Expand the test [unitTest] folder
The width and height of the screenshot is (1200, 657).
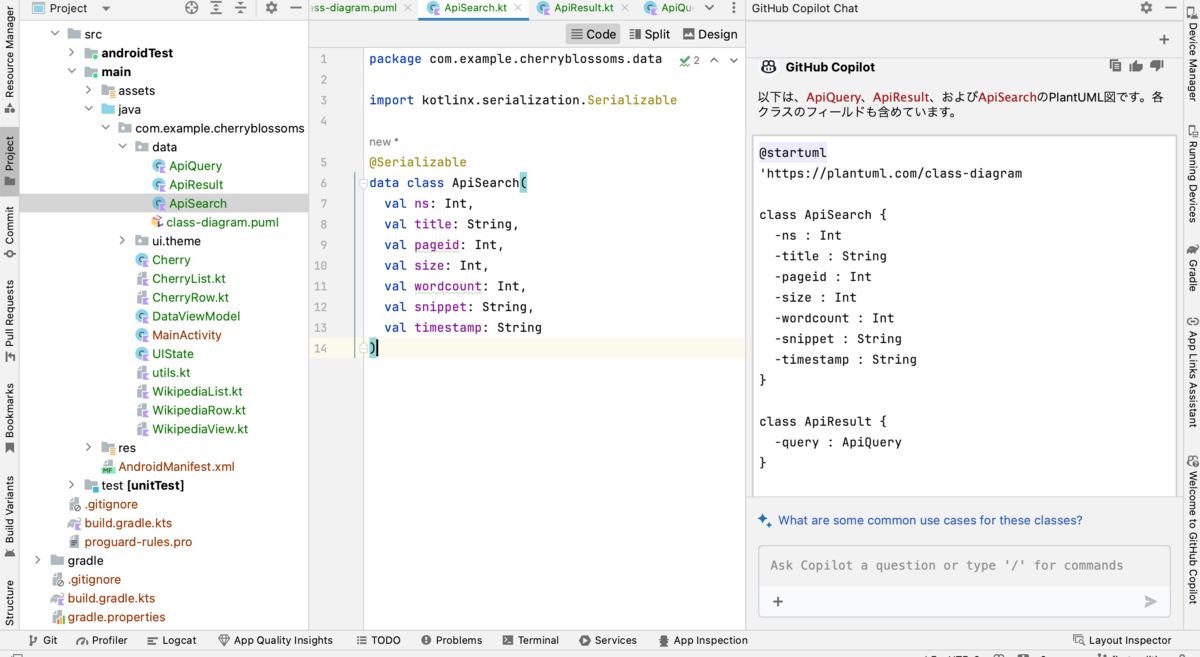[71, 485]
